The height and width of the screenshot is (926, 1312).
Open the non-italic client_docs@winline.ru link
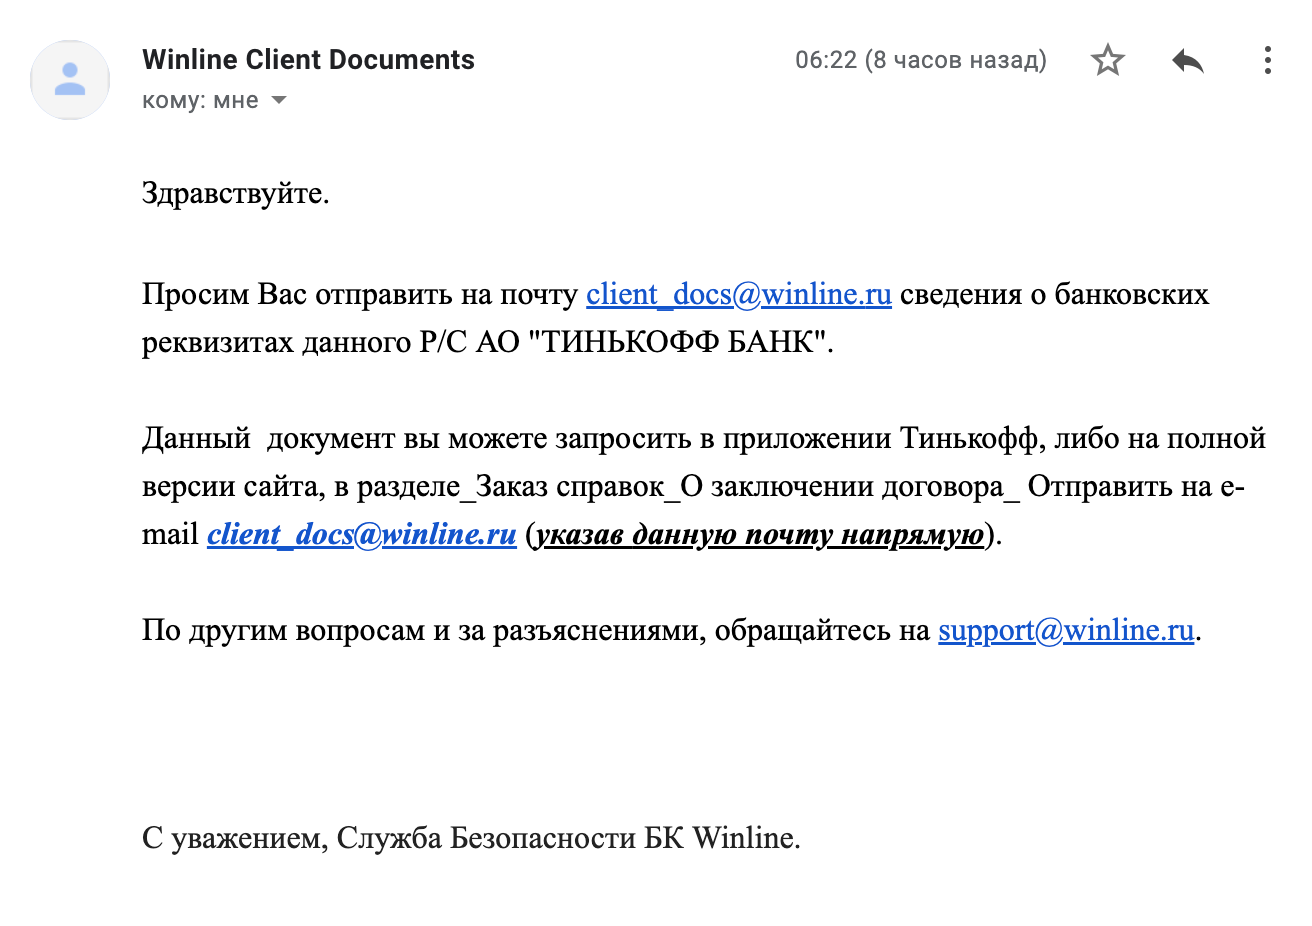tap(738, 294)
